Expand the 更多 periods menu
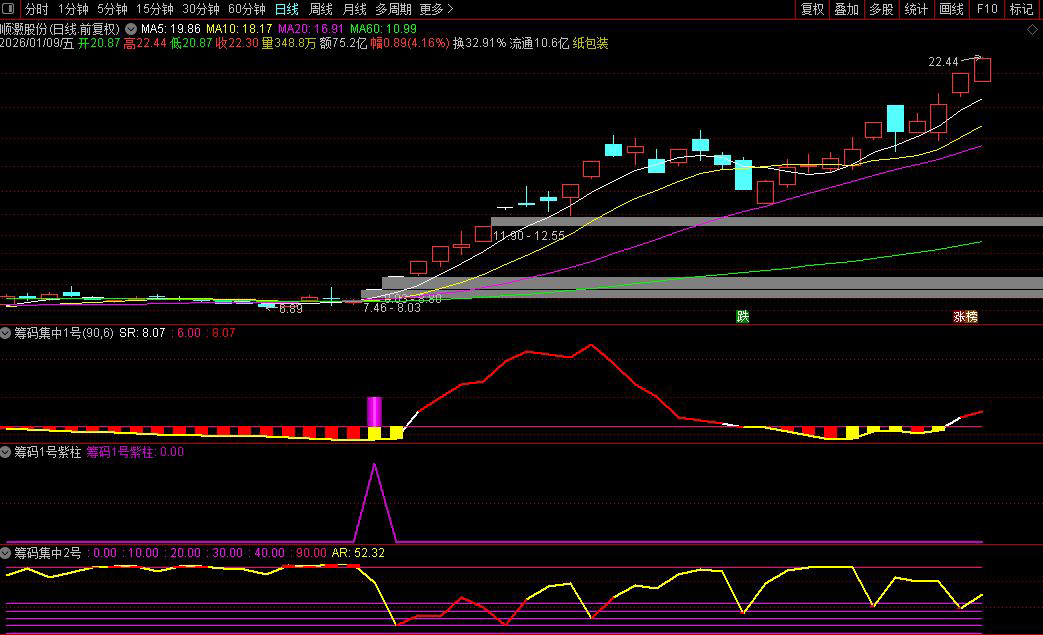This screenshot has height=635, width=1043. (436, 9)
